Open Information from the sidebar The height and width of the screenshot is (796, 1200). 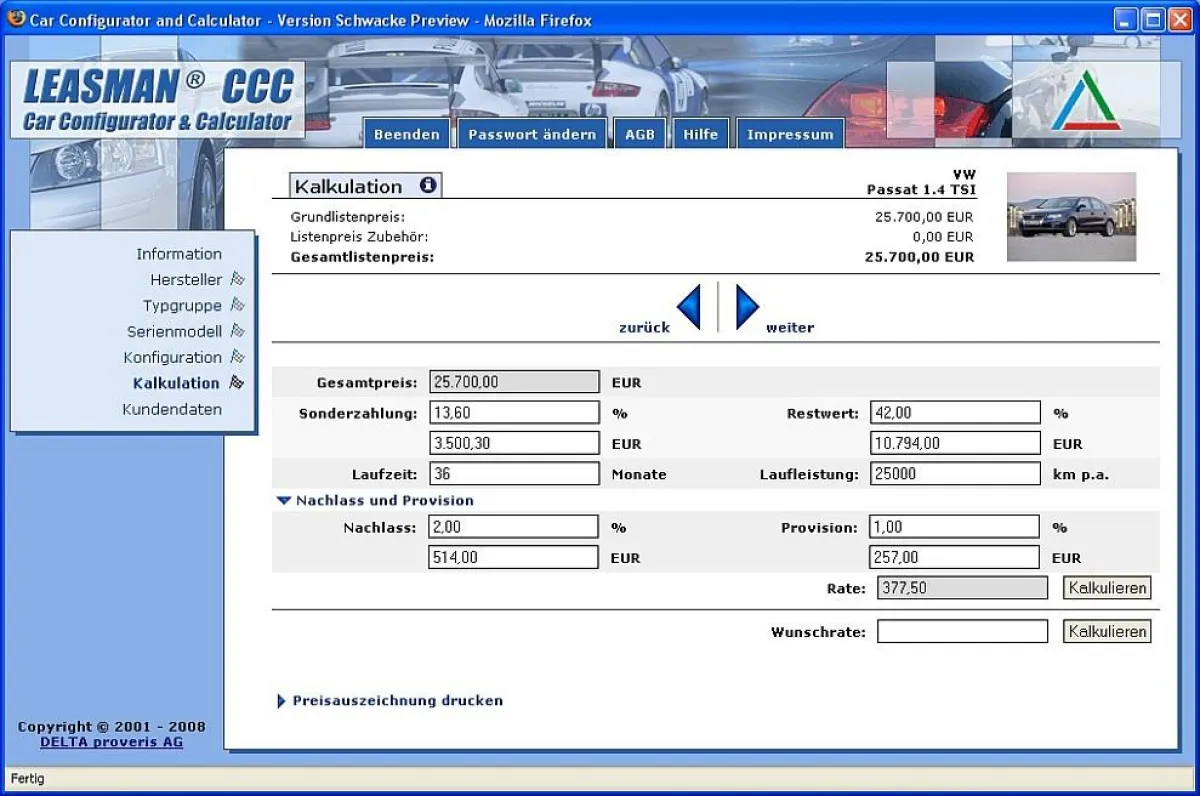pyautogui.click(x=178, y=253)
